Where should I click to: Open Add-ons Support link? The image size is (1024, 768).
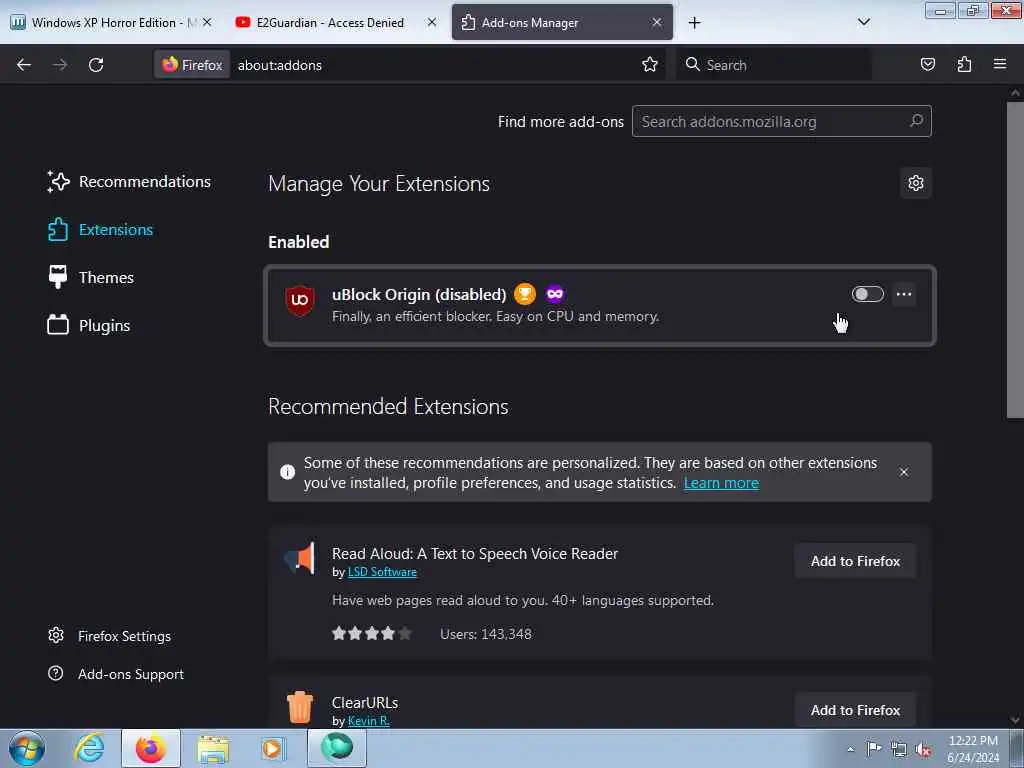[116, 674]
